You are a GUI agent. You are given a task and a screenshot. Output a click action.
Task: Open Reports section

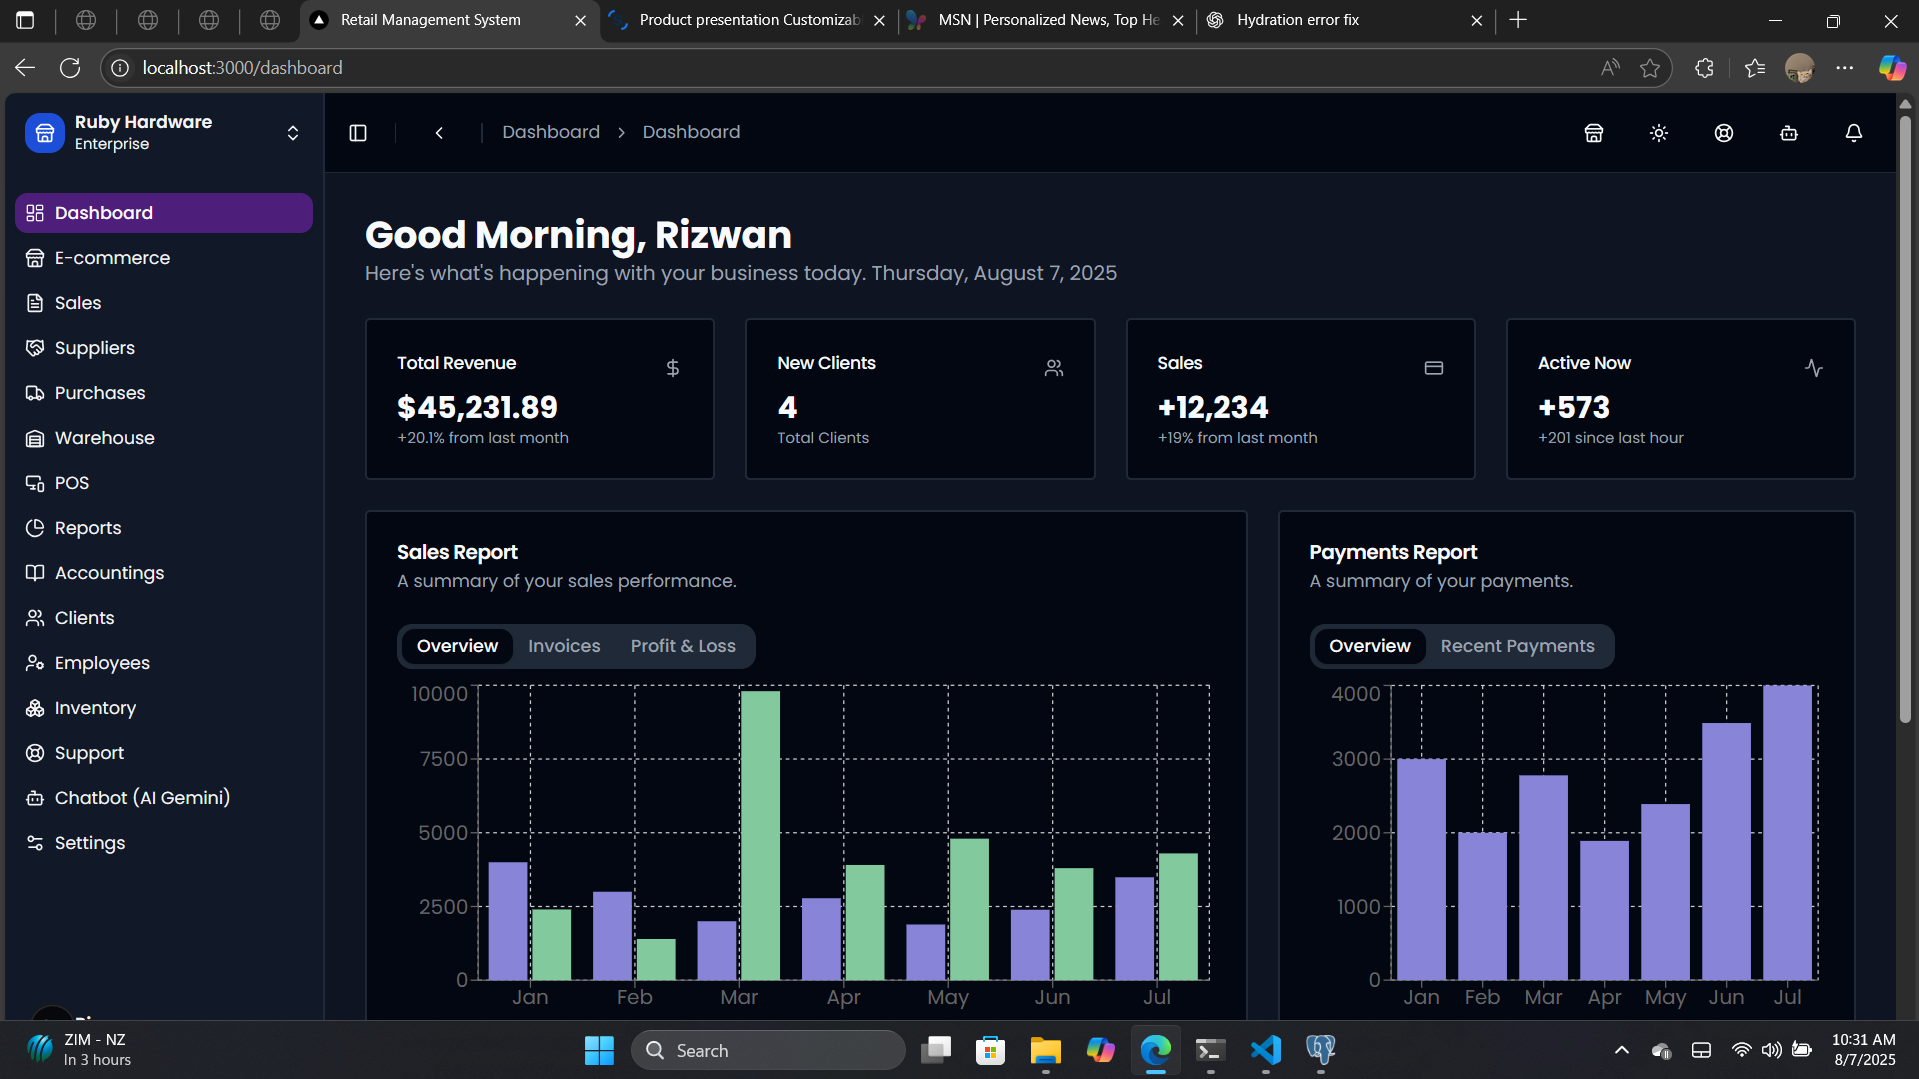coord(164,528)
